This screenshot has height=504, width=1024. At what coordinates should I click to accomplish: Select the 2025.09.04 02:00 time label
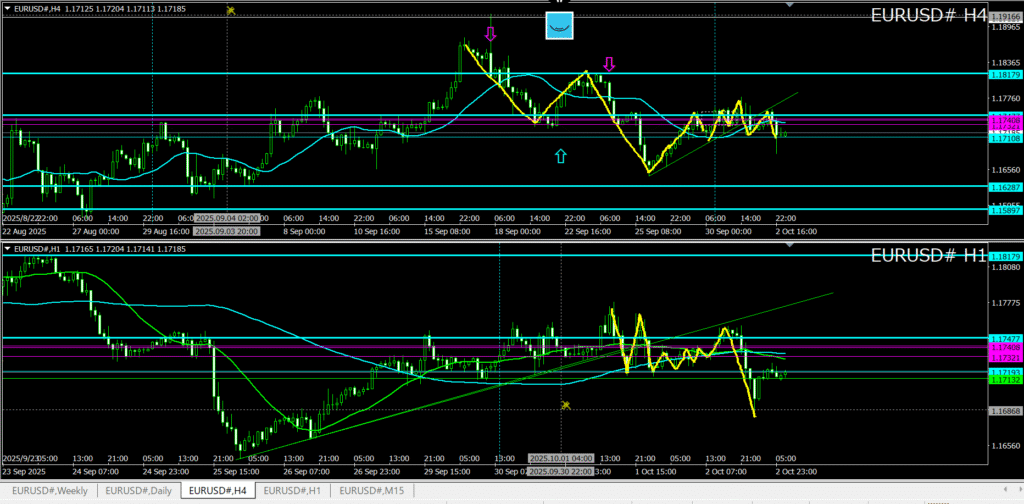[227, 218]
